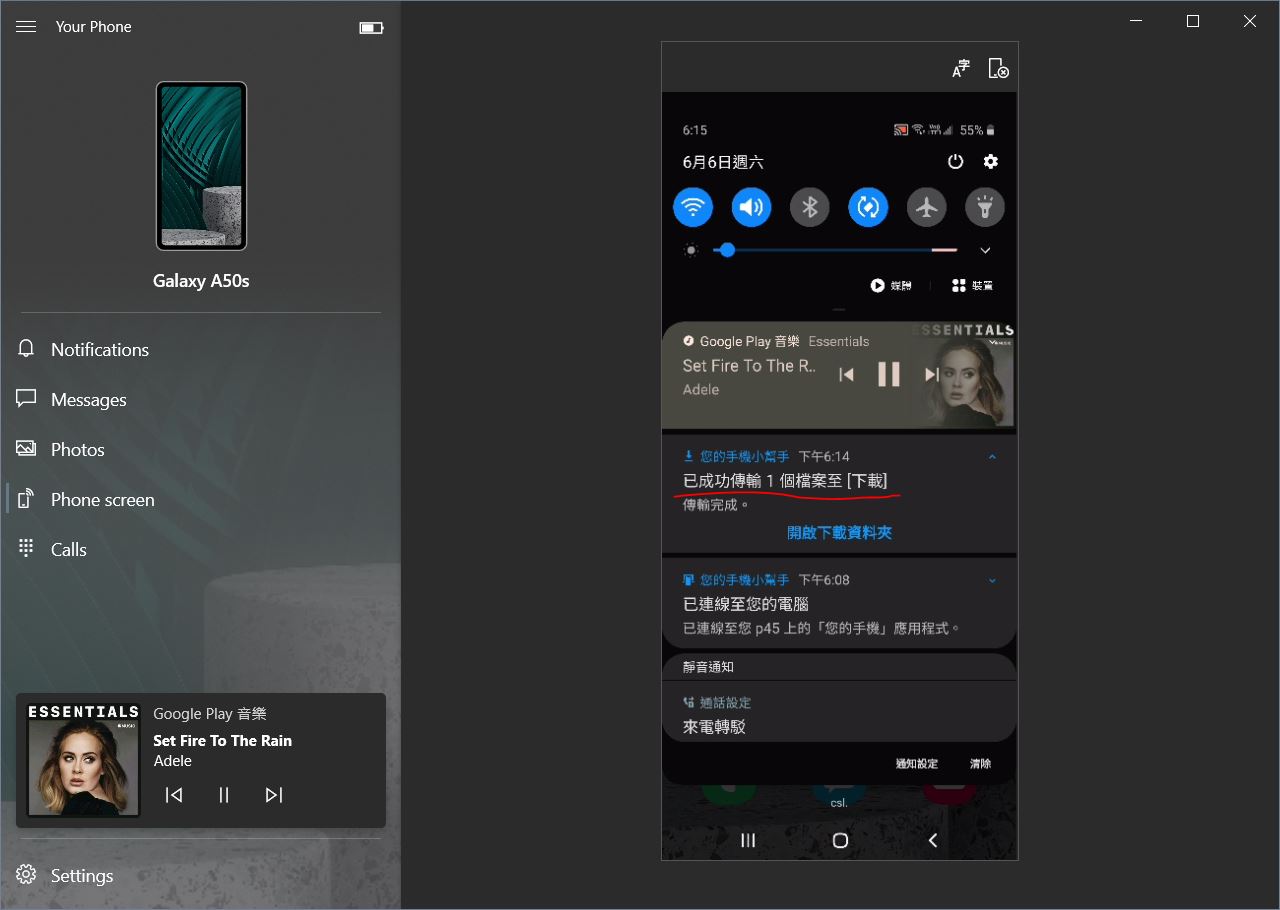Maximize the Your Phone window

[x=1192, y=21]
